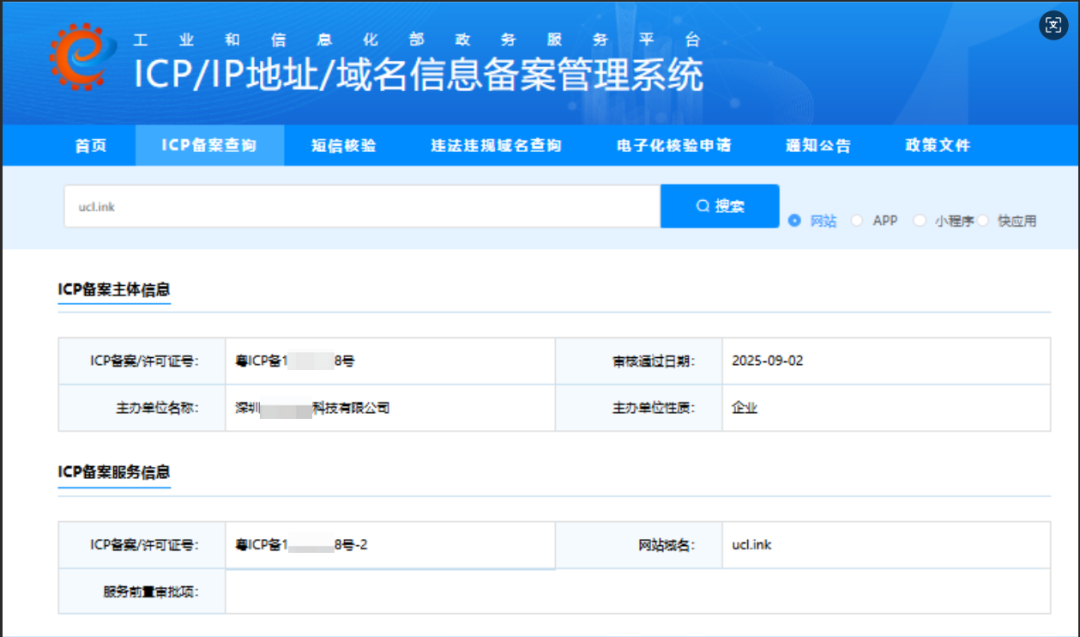Open the 违法违规域名查询 tab
Image resolution: width=1080 pixels, height=637 pixels.
tap(496, 146)
